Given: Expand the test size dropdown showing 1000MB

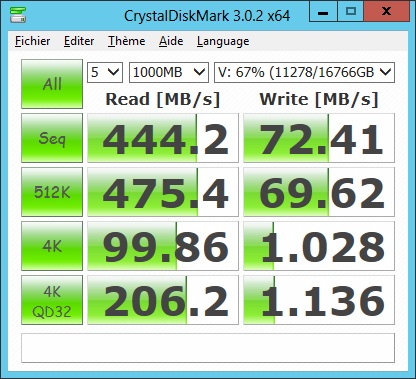Looking at the screenshot, I should [169, 72].
